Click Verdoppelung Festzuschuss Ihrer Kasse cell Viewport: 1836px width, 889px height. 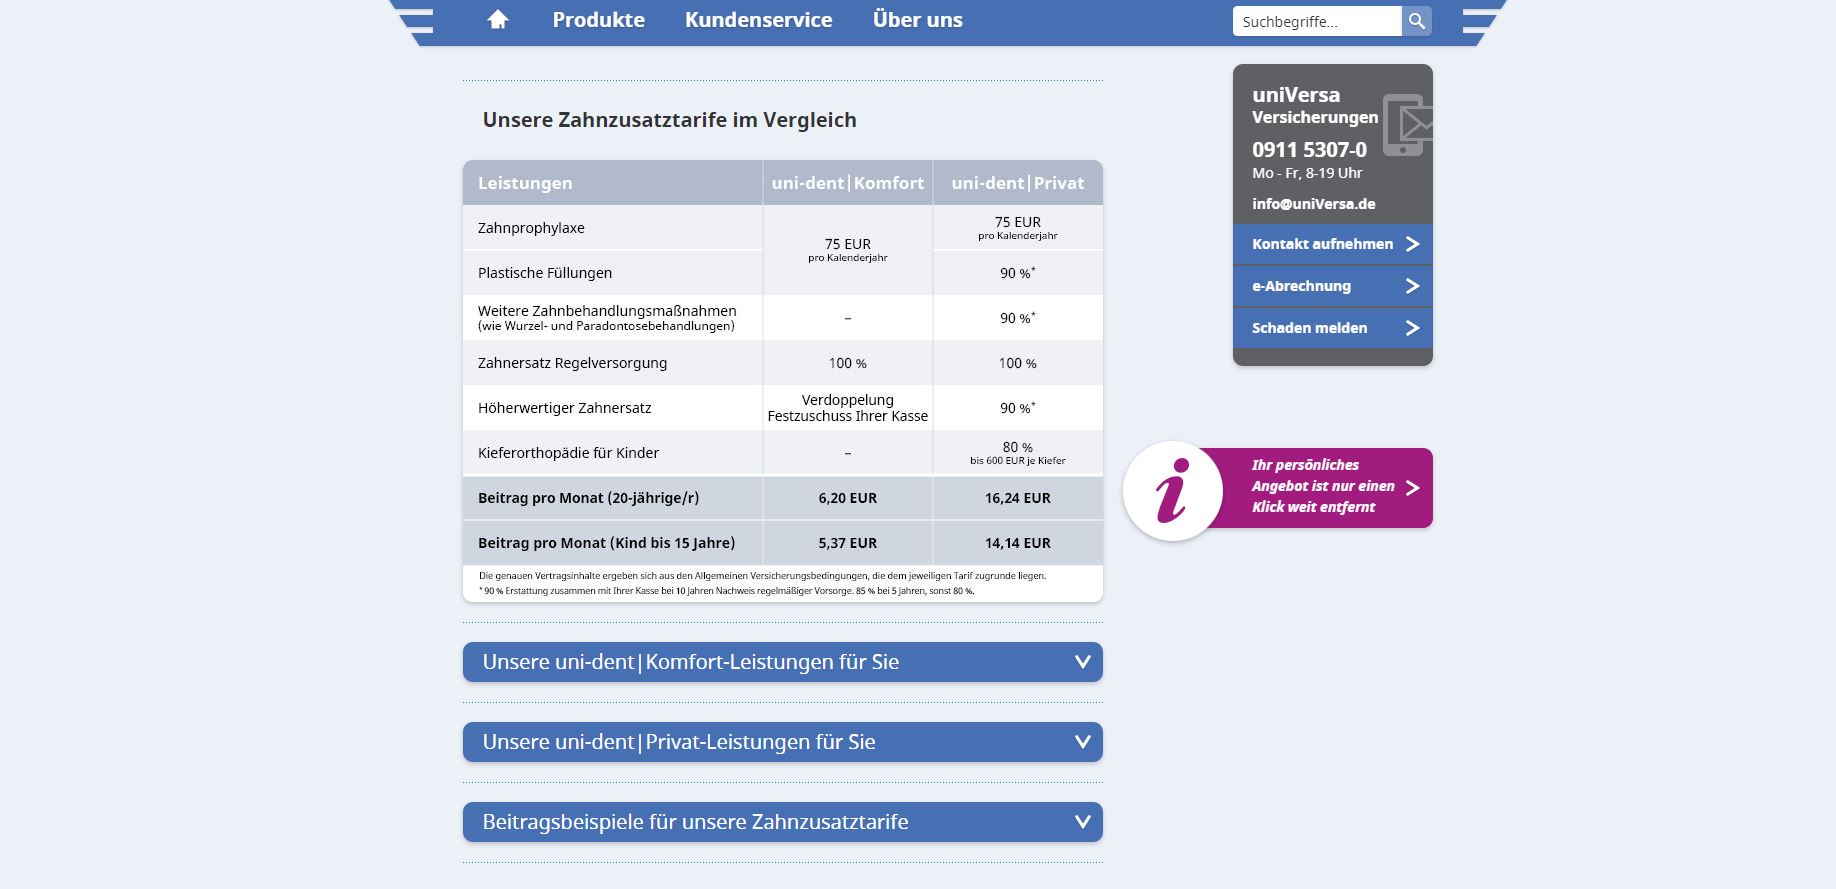(848, 408)
